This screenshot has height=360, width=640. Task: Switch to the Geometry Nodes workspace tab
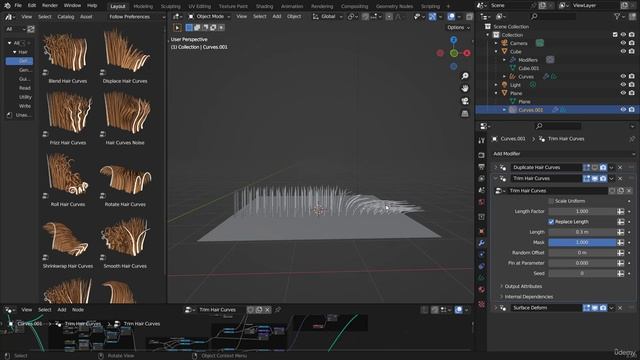[394, 7]
